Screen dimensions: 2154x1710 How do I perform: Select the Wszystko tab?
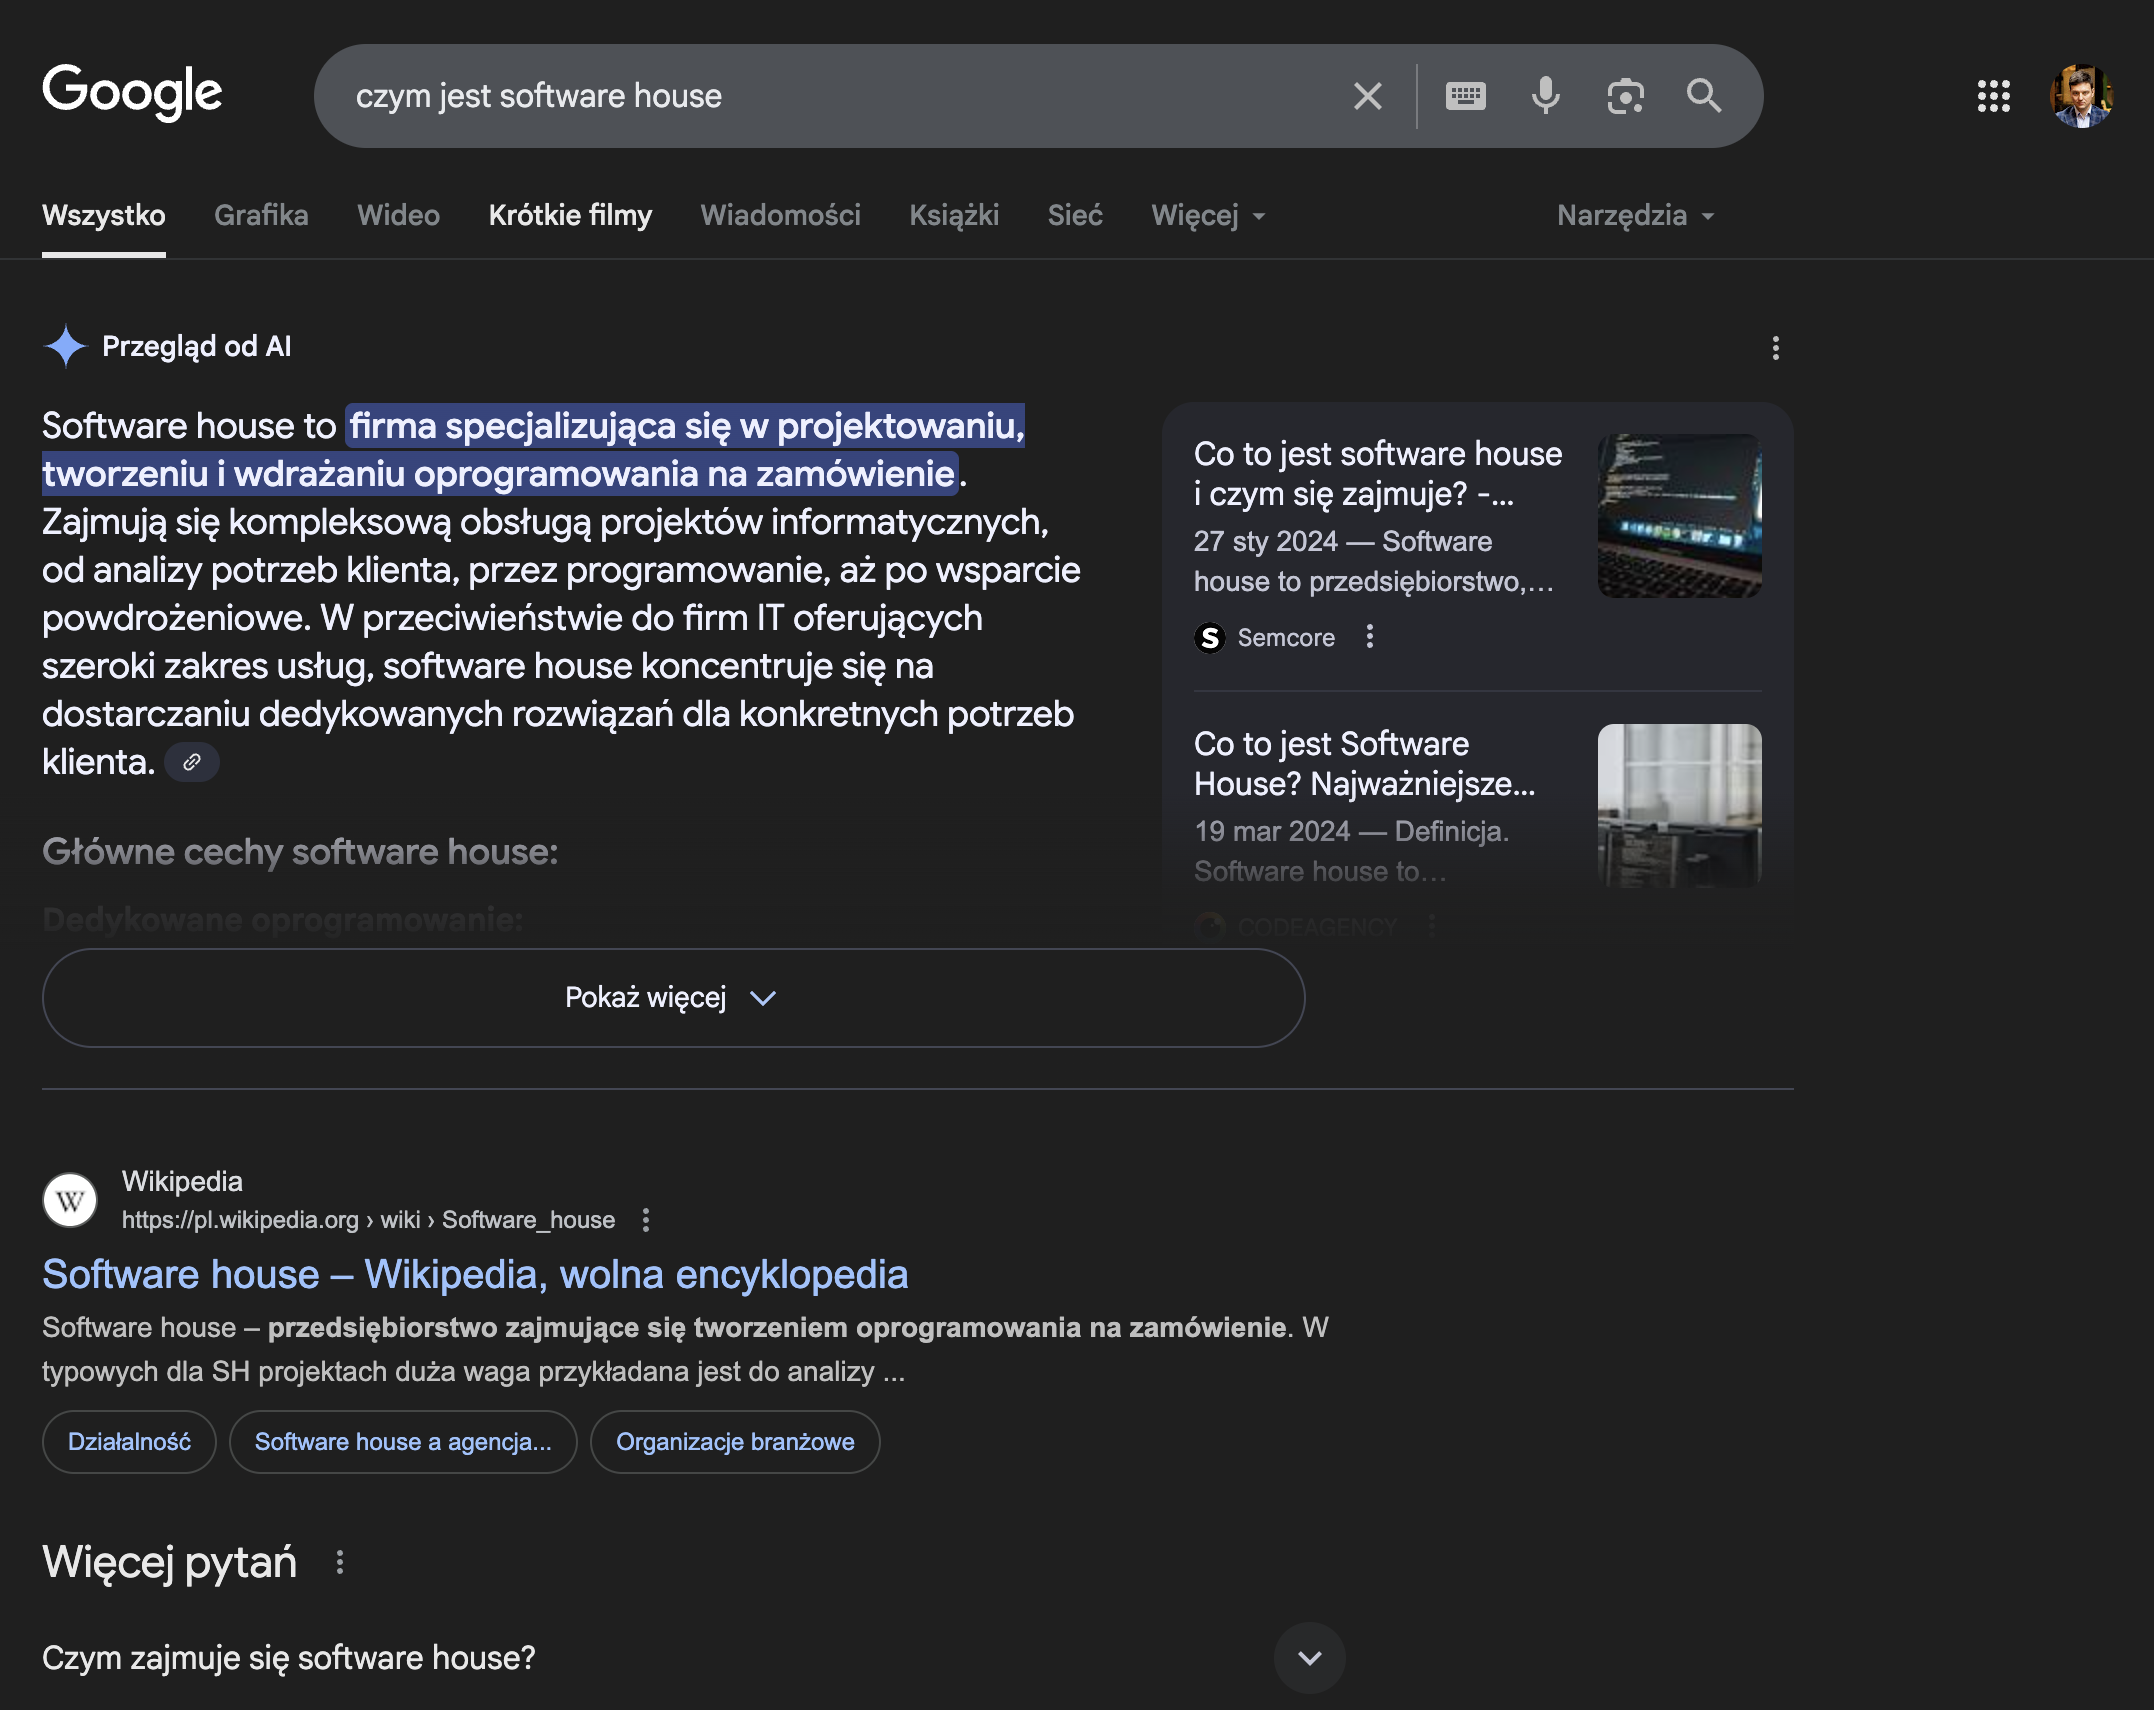click(104, 215)
